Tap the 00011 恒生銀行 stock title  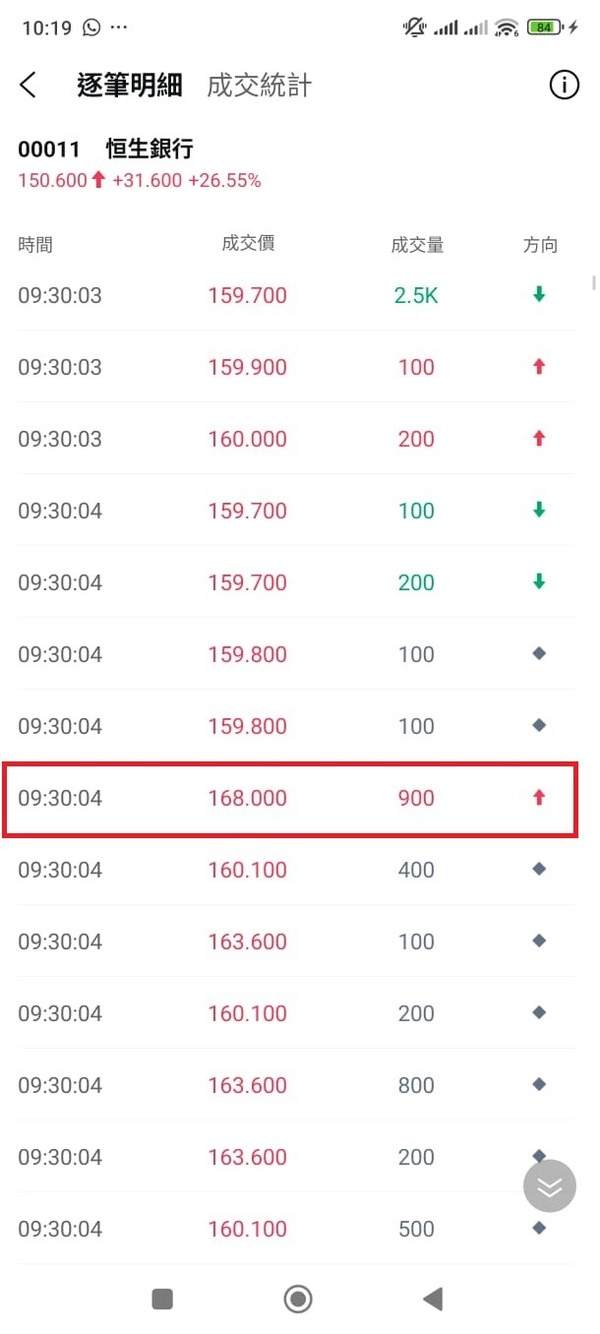[105, 150]
